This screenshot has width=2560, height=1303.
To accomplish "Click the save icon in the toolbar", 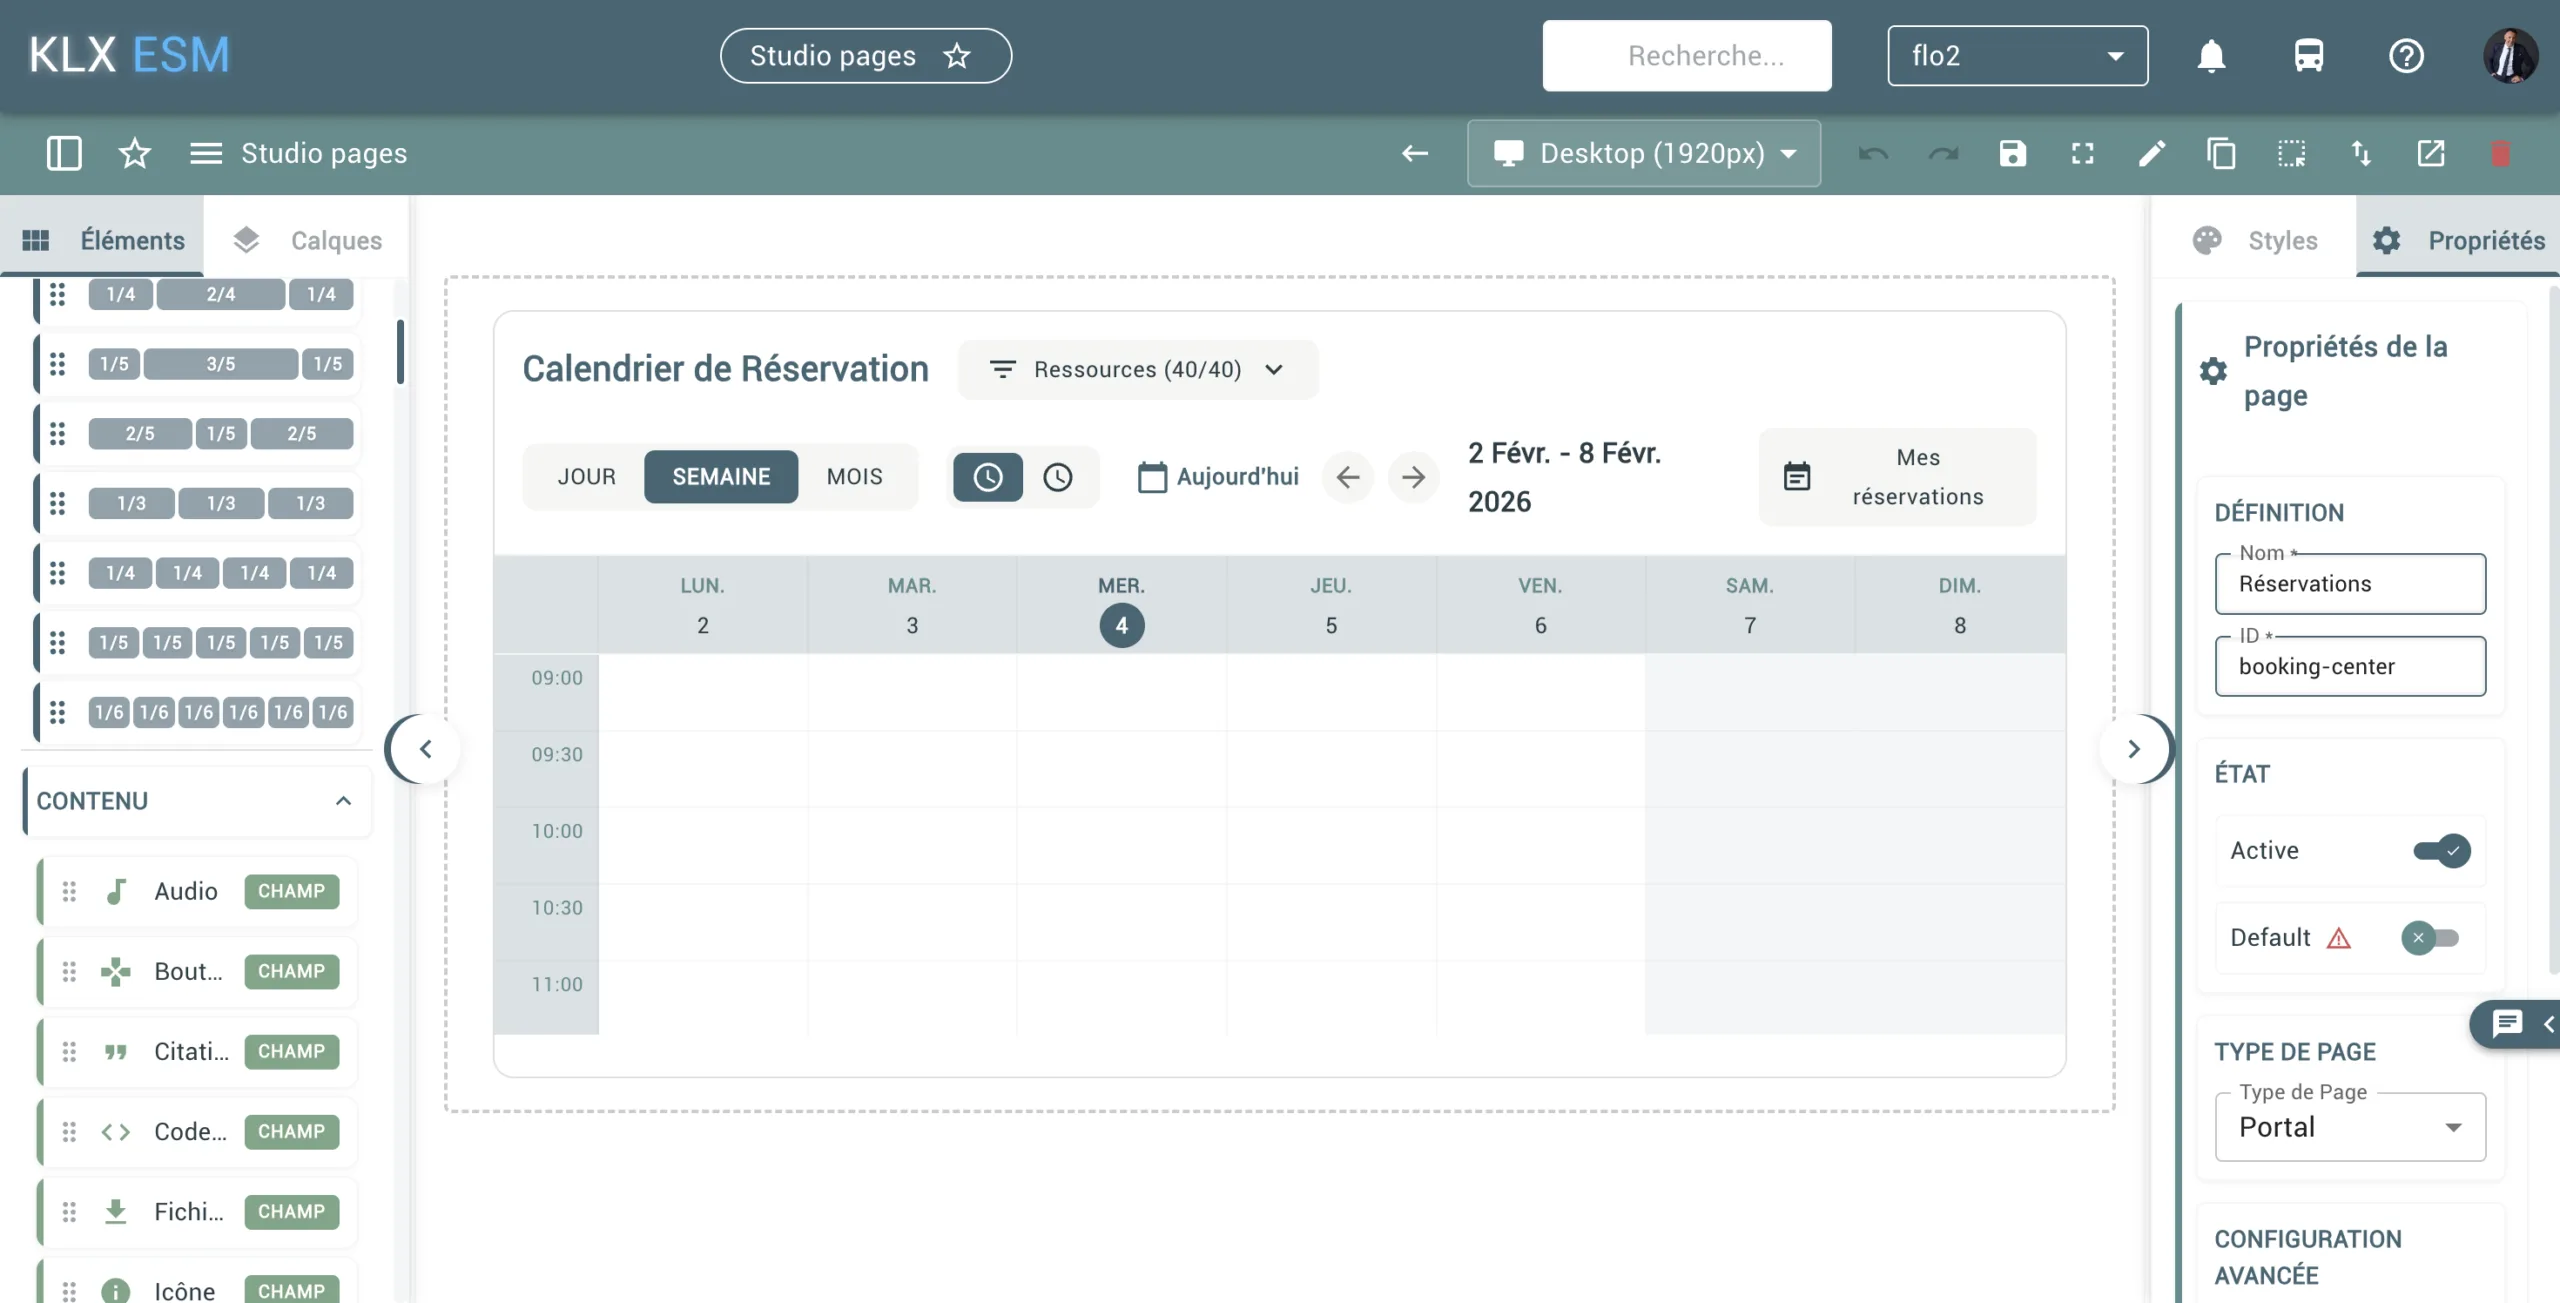I will pos(2012,153).
